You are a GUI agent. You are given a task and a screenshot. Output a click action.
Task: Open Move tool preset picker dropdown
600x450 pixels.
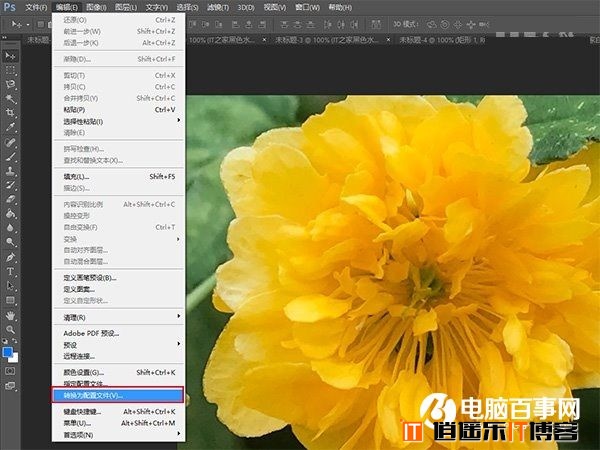[x=28, y=25]
